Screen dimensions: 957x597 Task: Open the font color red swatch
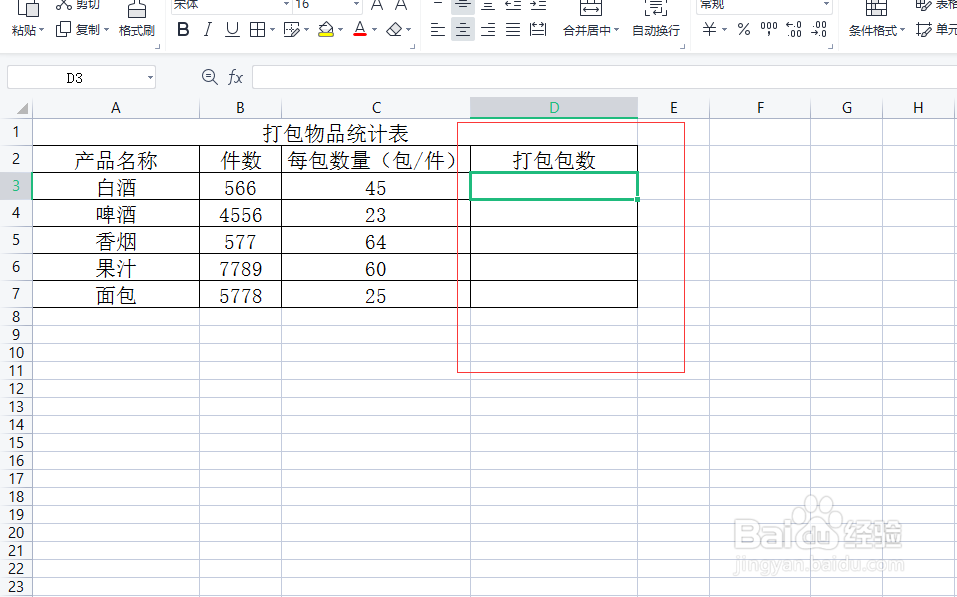tap(359, 30)
